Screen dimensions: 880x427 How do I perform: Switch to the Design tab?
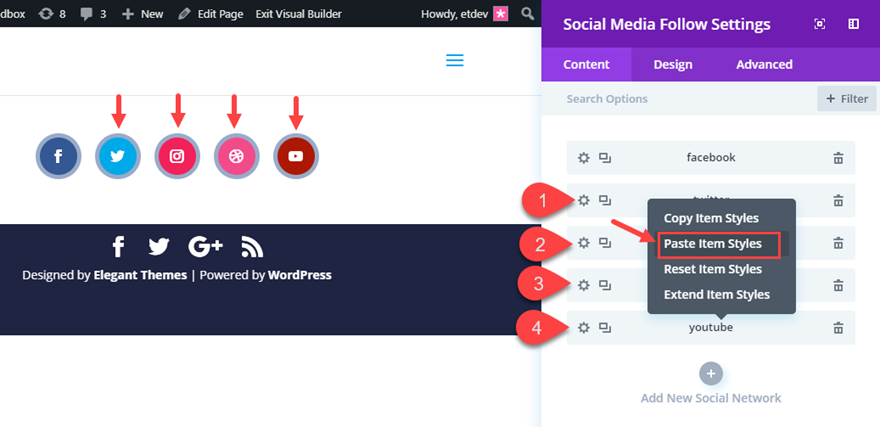click(x=673, y=65)
